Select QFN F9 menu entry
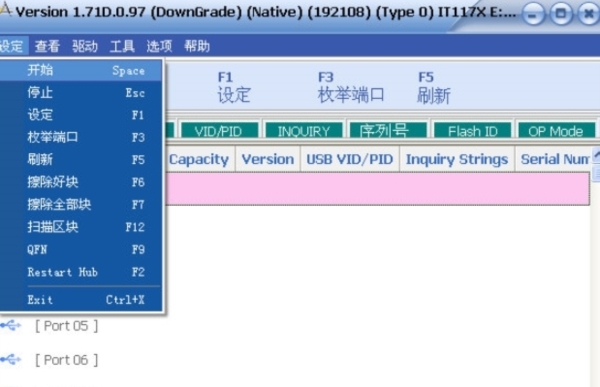This screenshot has height=387, width=600. pos(81,250)
